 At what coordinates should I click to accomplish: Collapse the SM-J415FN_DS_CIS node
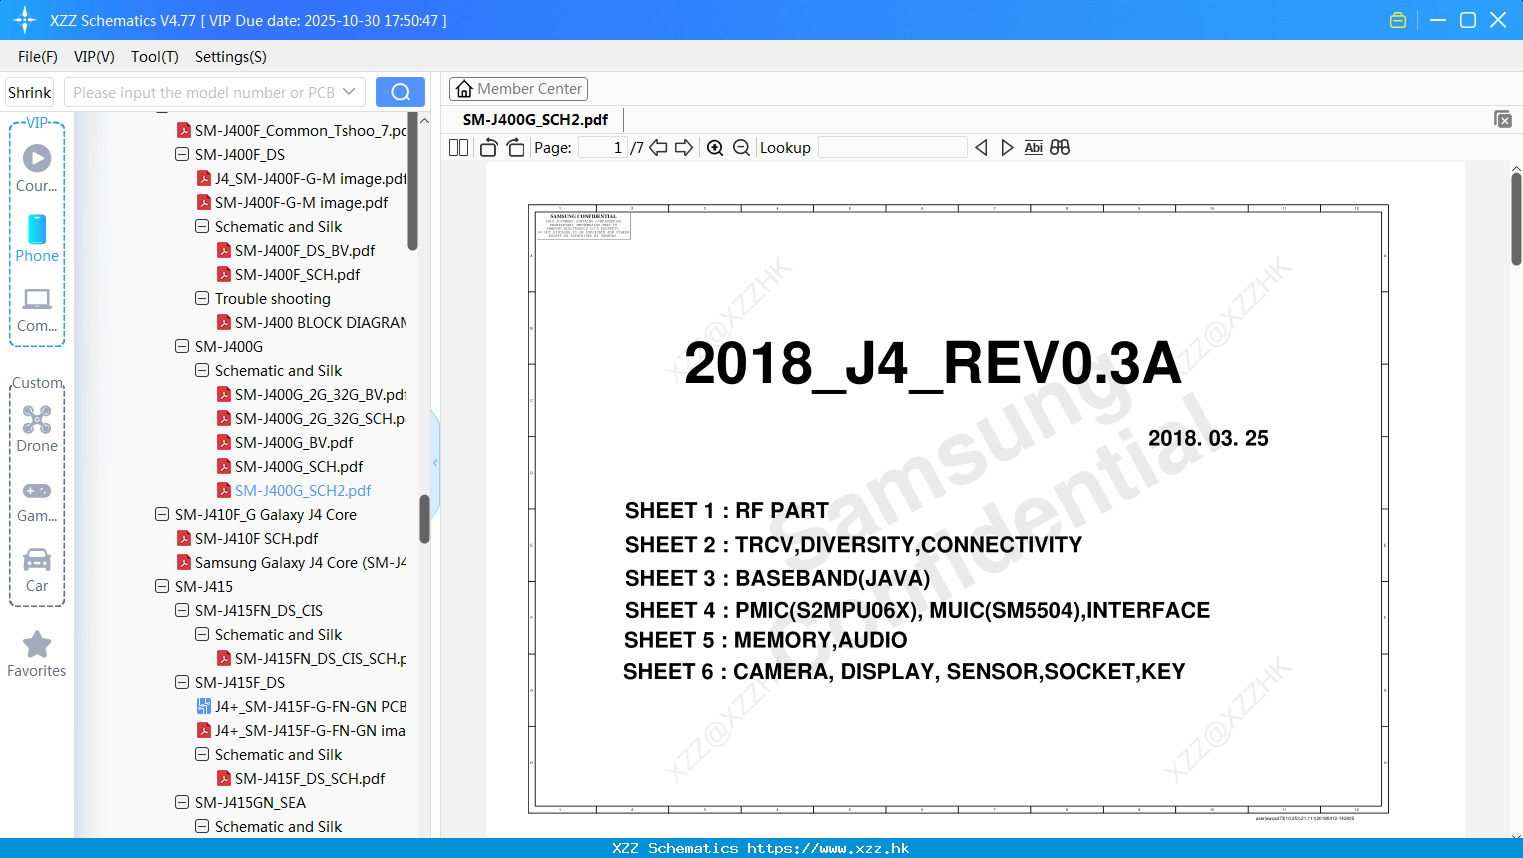(x=182, y=610)
